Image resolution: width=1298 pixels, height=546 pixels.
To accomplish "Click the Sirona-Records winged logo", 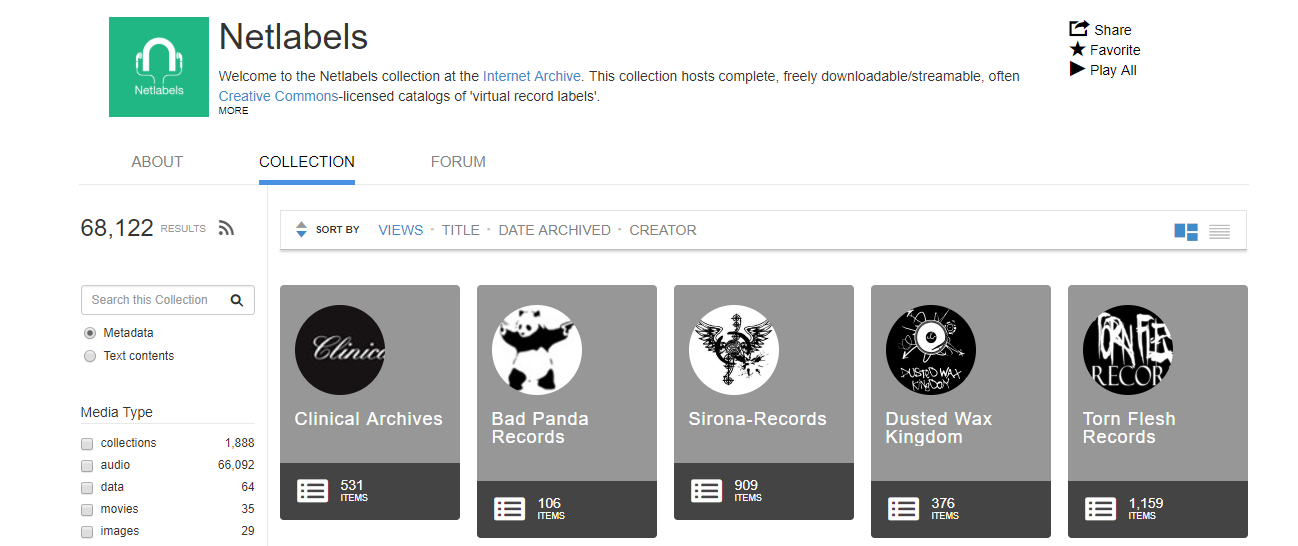I will pyautogui.click(x=734, y=350).
